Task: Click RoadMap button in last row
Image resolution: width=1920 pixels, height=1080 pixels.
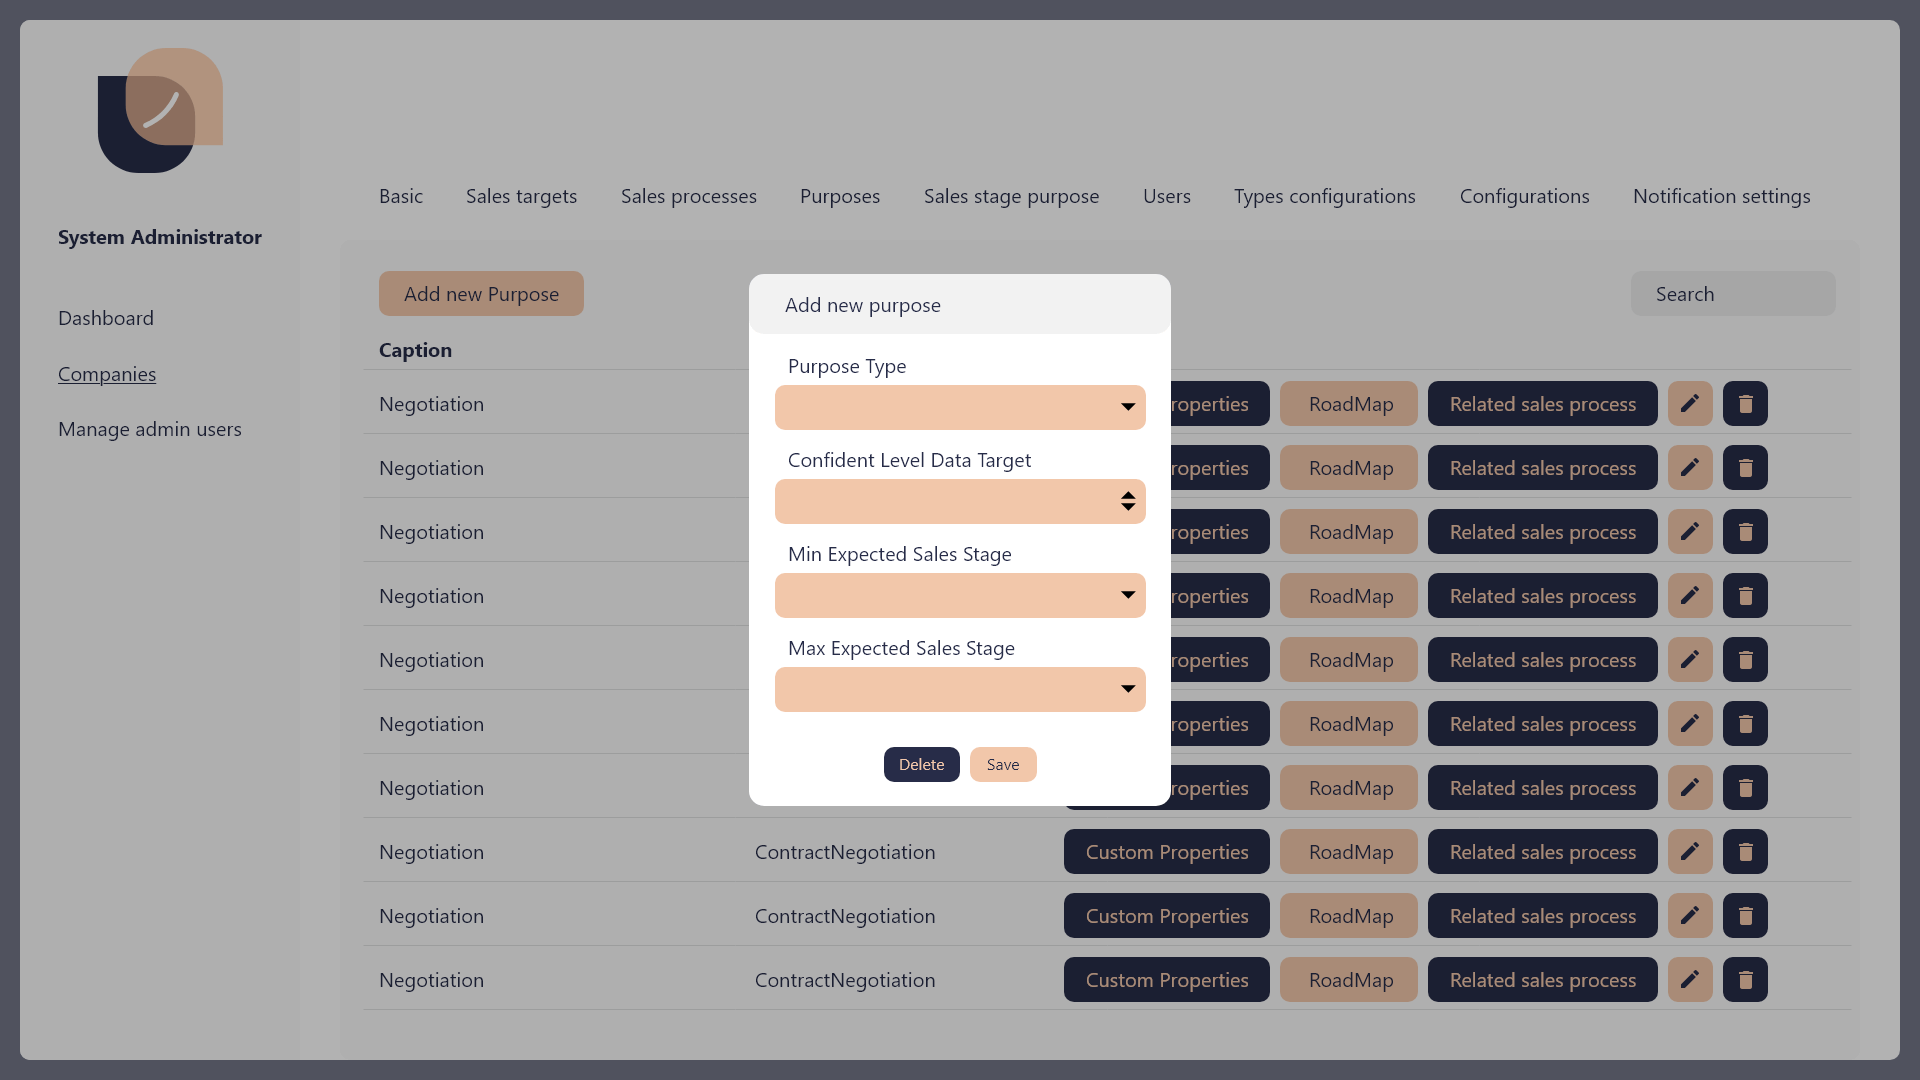Action: [x=1350, y=980]
